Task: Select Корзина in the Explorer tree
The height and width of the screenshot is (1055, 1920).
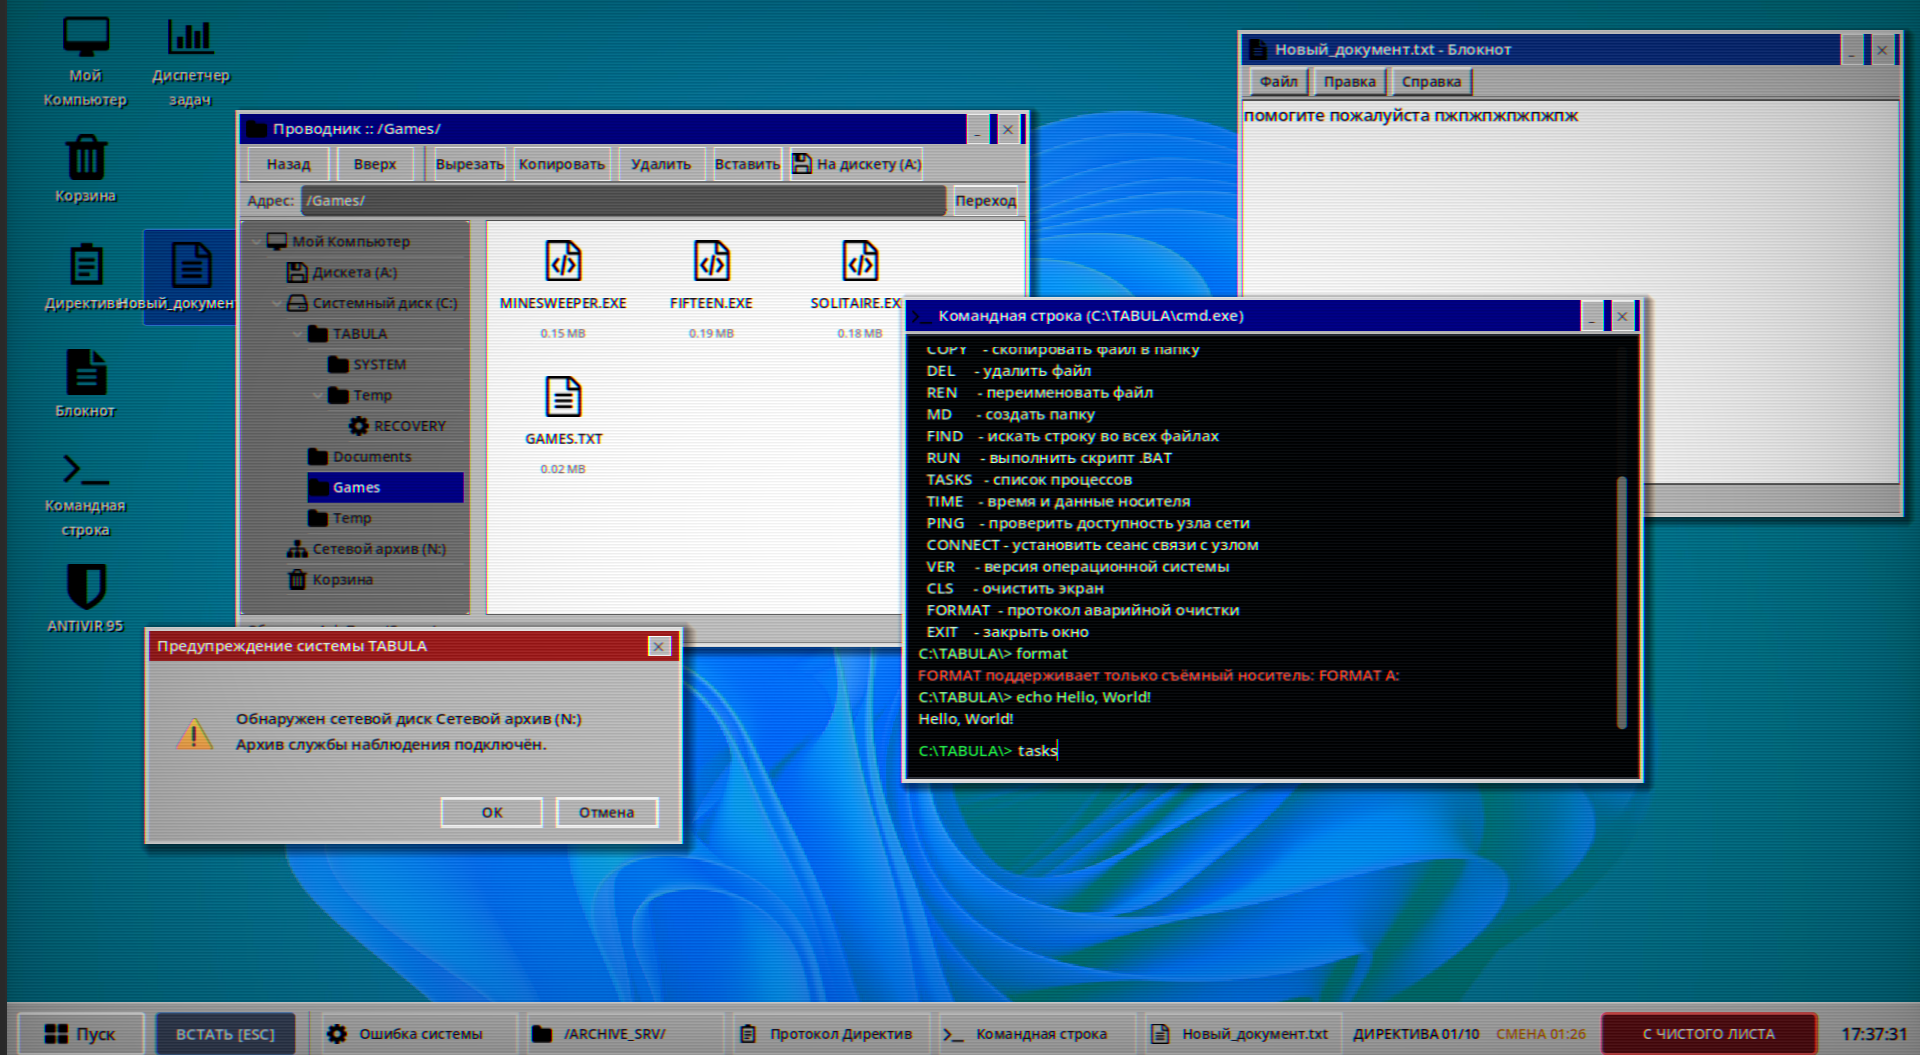Action: (330, 580)
